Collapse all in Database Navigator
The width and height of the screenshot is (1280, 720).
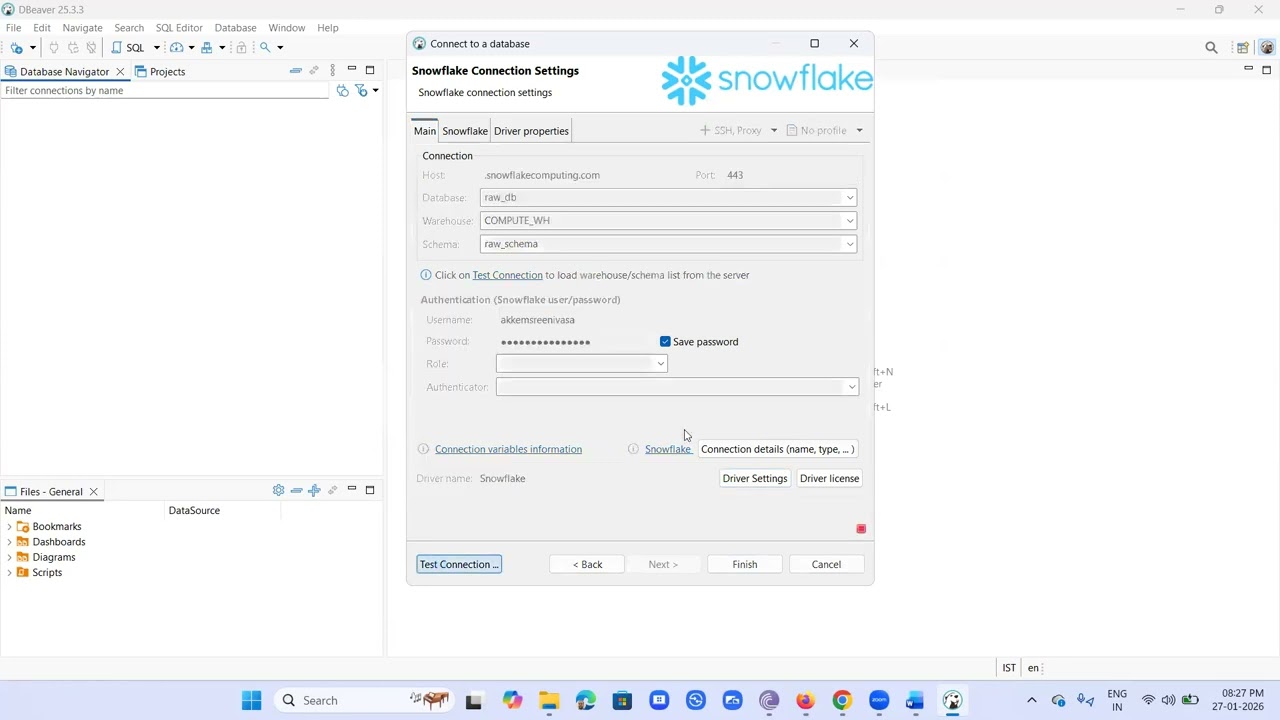(295, 71)
